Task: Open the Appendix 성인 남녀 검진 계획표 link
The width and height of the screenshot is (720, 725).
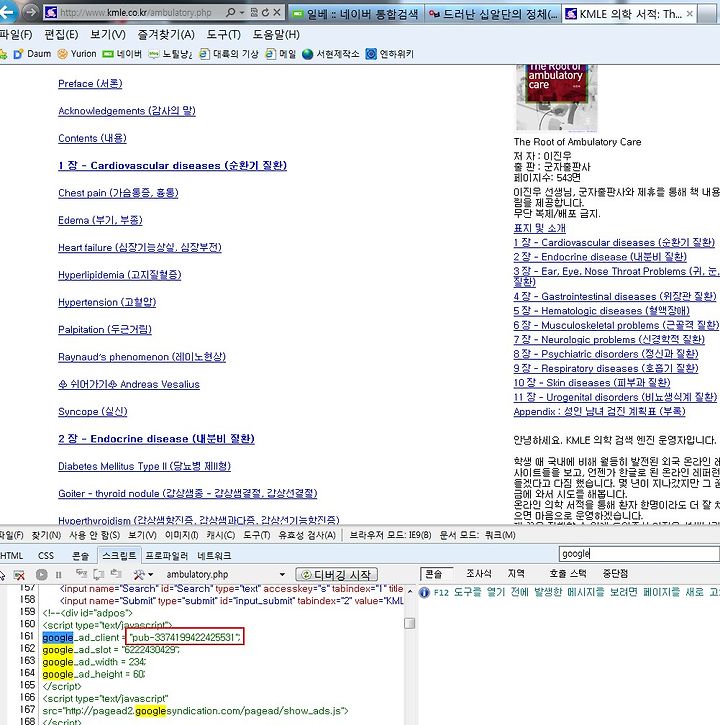Action: point(599,411)
